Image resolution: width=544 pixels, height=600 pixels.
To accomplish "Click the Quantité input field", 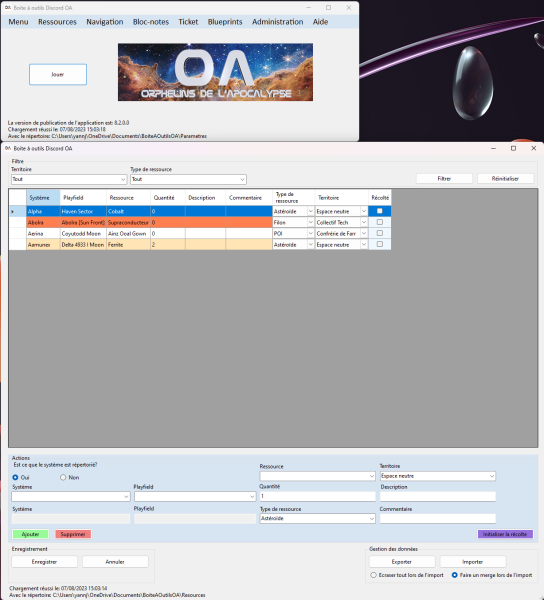I will (x=318, y=496).
